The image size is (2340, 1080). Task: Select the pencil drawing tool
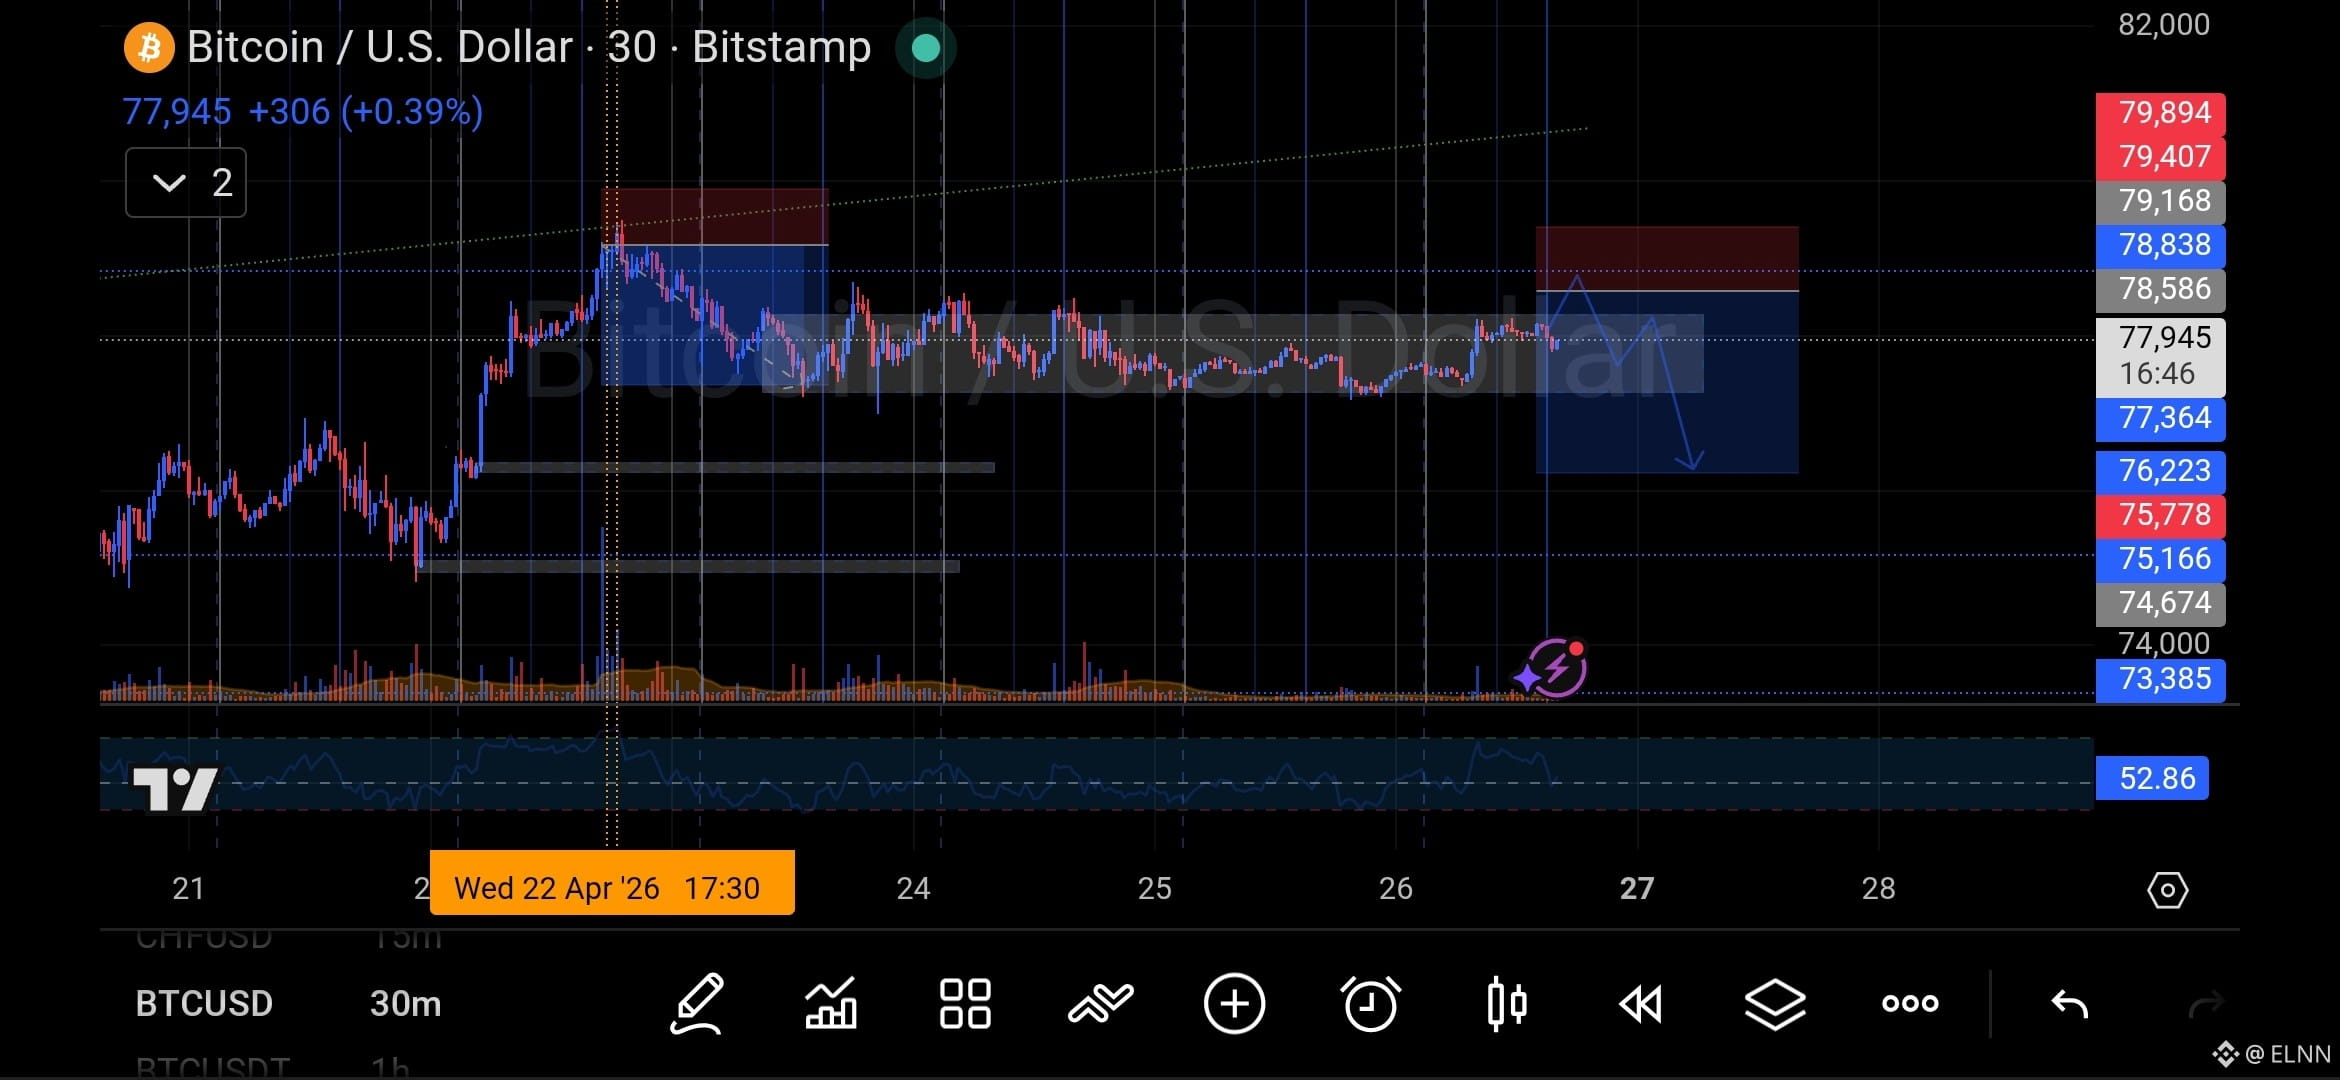[696, 1003]
